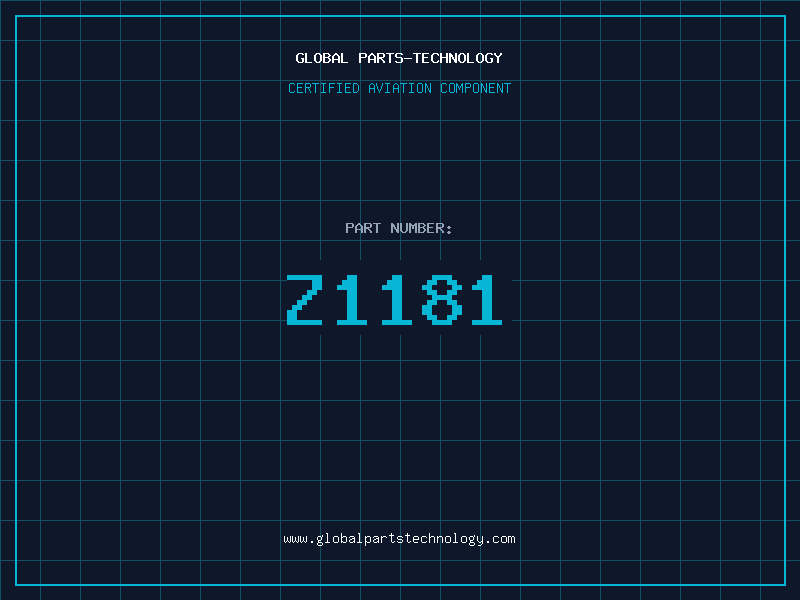Click the GLOBAL PARTS-TECHNOLOGY heading

pos(399,58)
